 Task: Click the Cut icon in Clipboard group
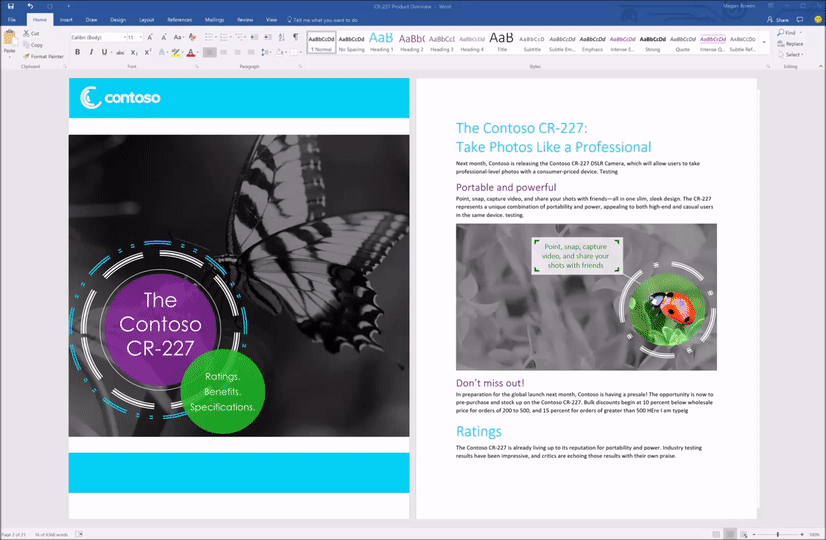click(x=32, y=34)
